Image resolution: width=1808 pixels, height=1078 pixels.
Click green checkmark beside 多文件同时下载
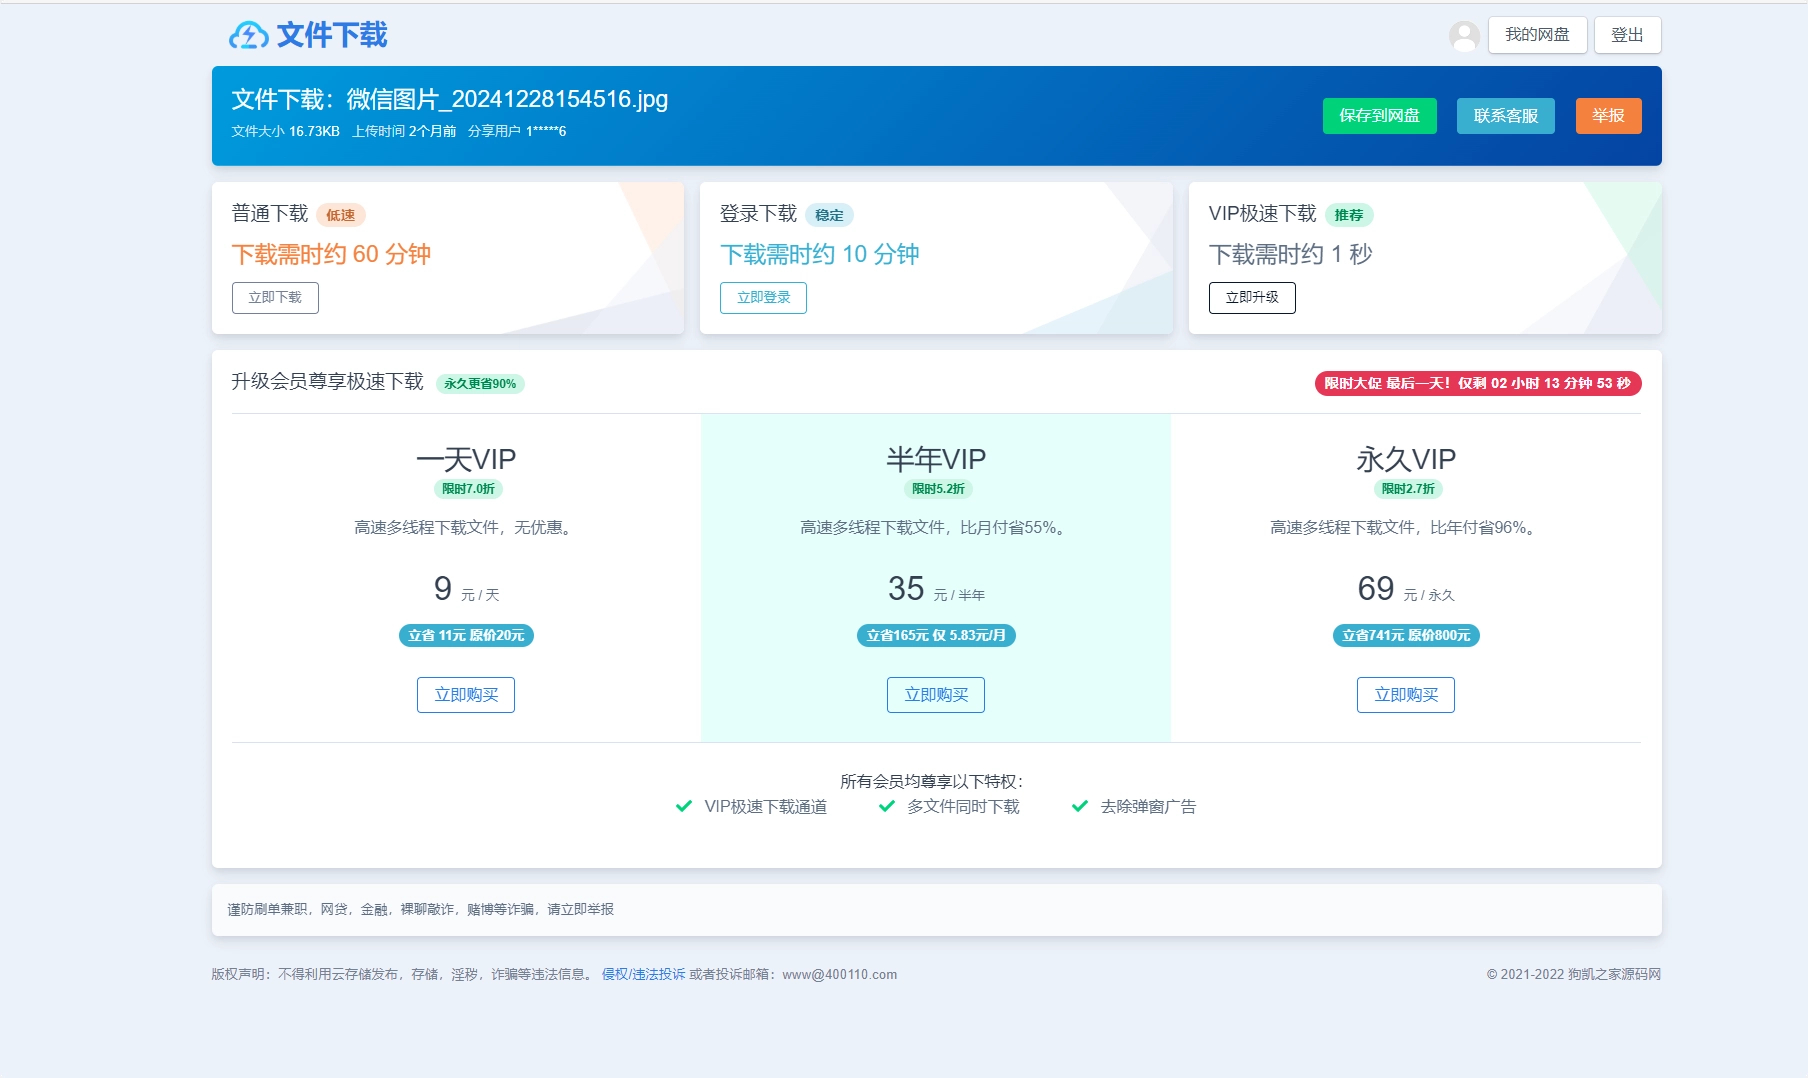(886, 806)
